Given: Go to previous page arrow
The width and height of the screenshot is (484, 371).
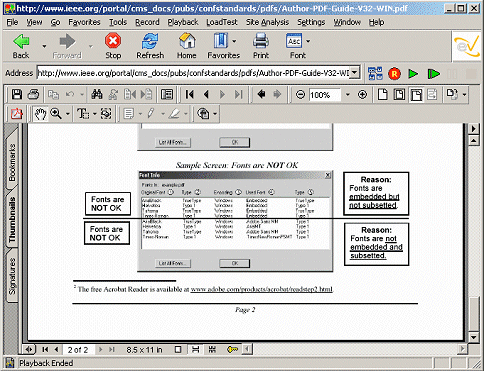Looking at the screenshot, I should [x=206, y=95].
